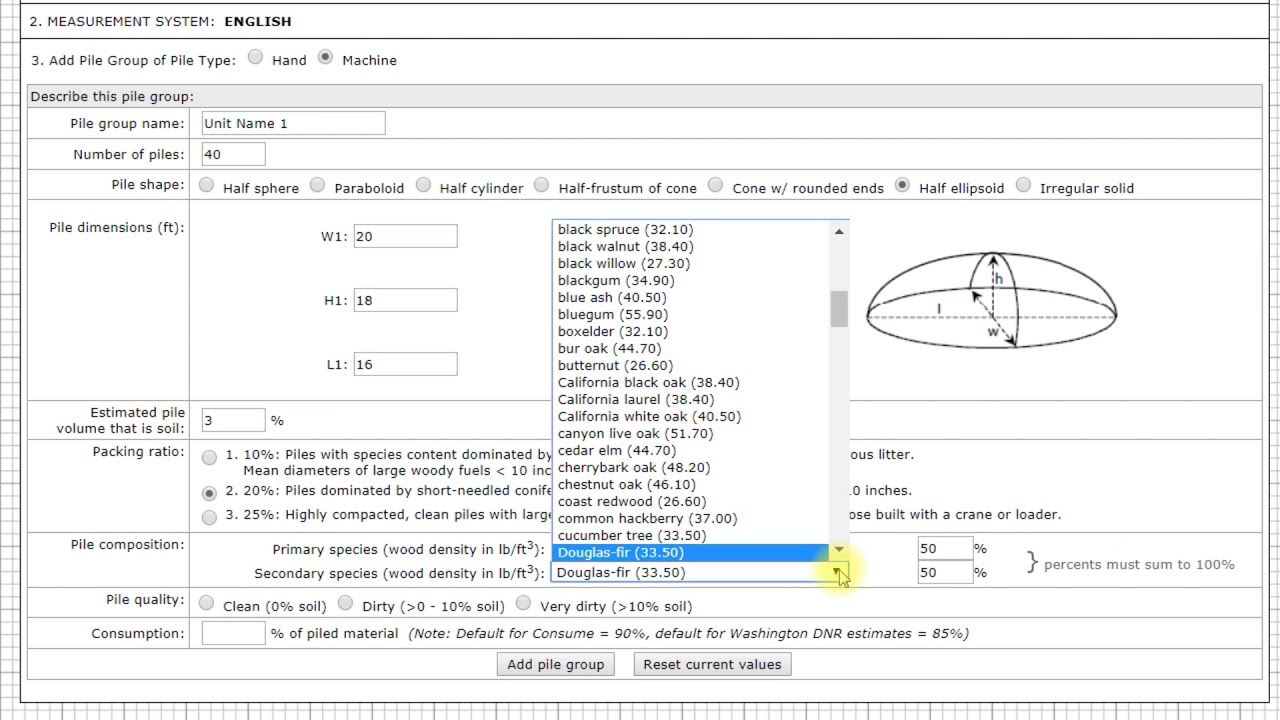Select packing ratio option 3 (25%)
Screen dimensions: 1280x720
click(209, 517)
